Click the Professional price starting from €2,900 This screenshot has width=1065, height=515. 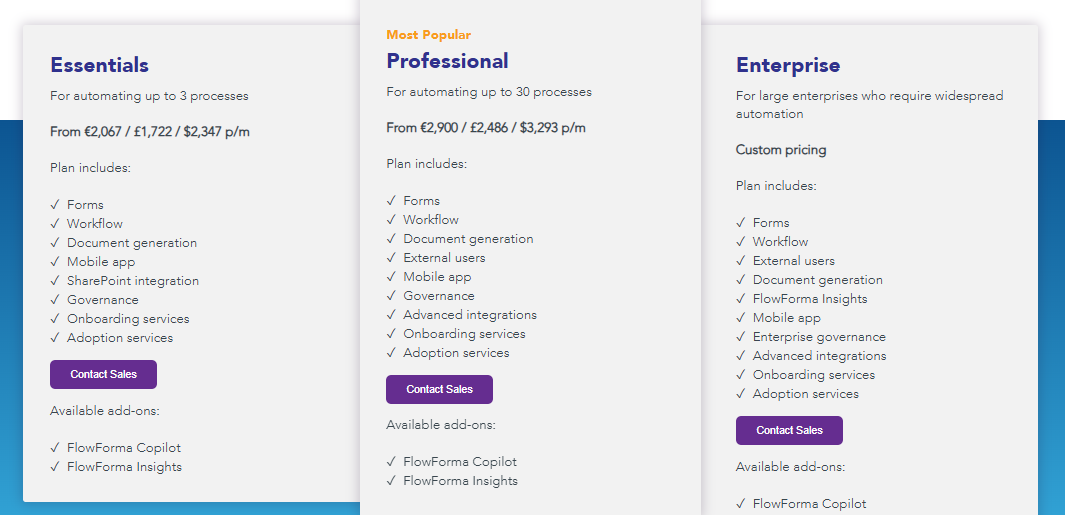pyautogui.click(x=486, y=128)
